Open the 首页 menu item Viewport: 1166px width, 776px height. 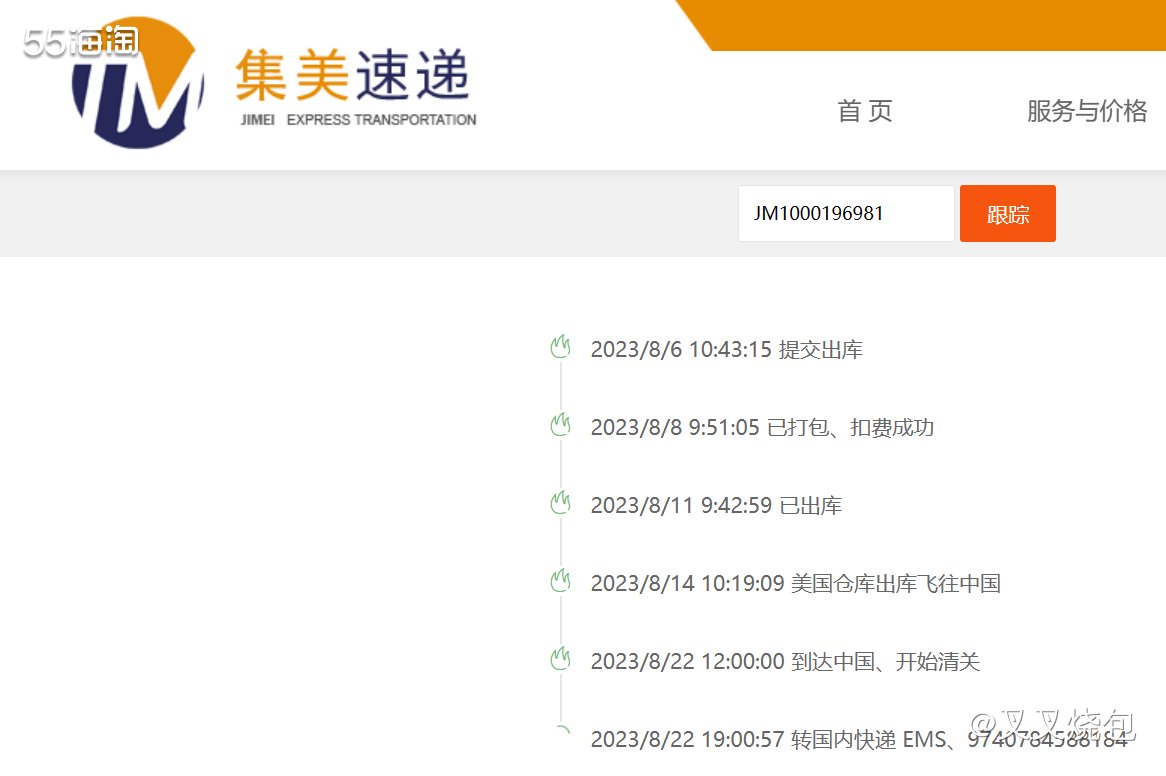pos(863,111)
